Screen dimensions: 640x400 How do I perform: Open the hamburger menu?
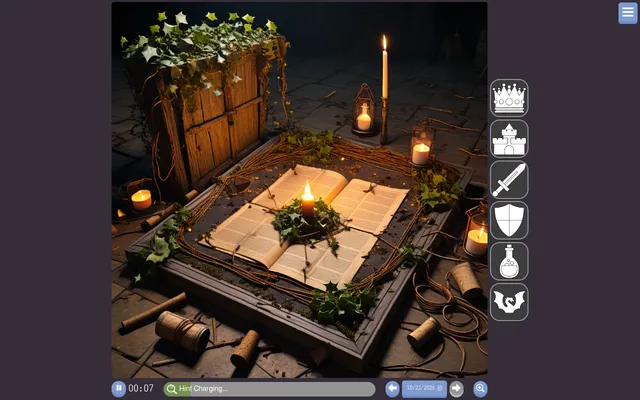click(627, 13)
